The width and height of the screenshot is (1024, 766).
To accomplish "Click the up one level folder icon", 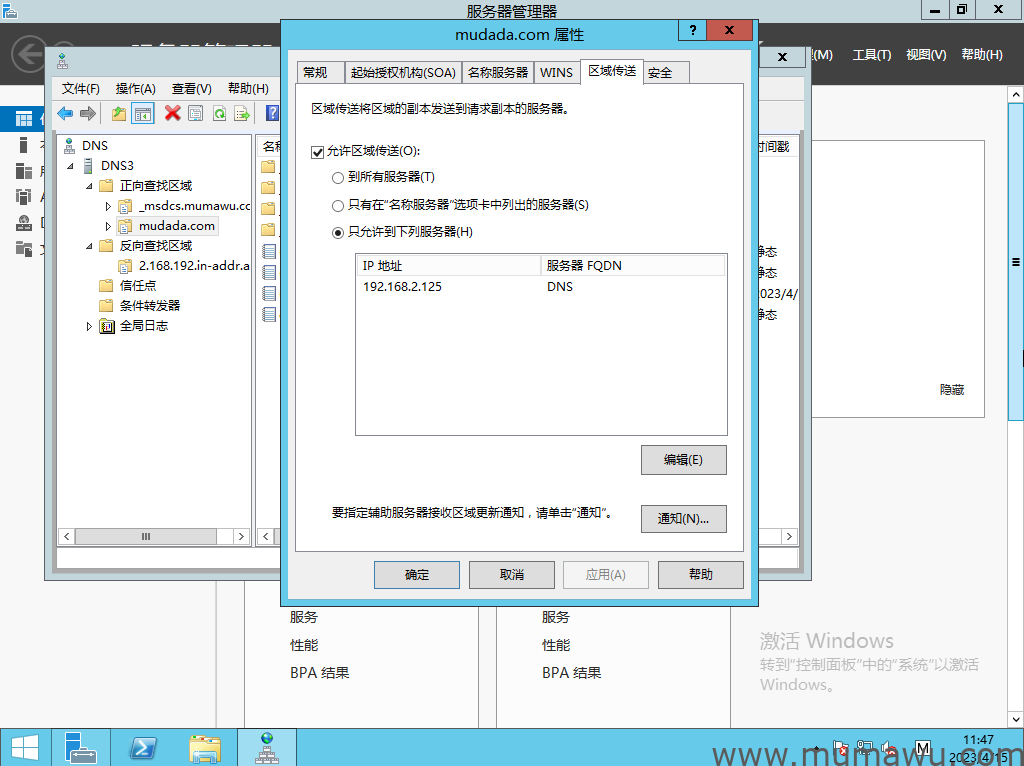I will [x=119, y=114].
